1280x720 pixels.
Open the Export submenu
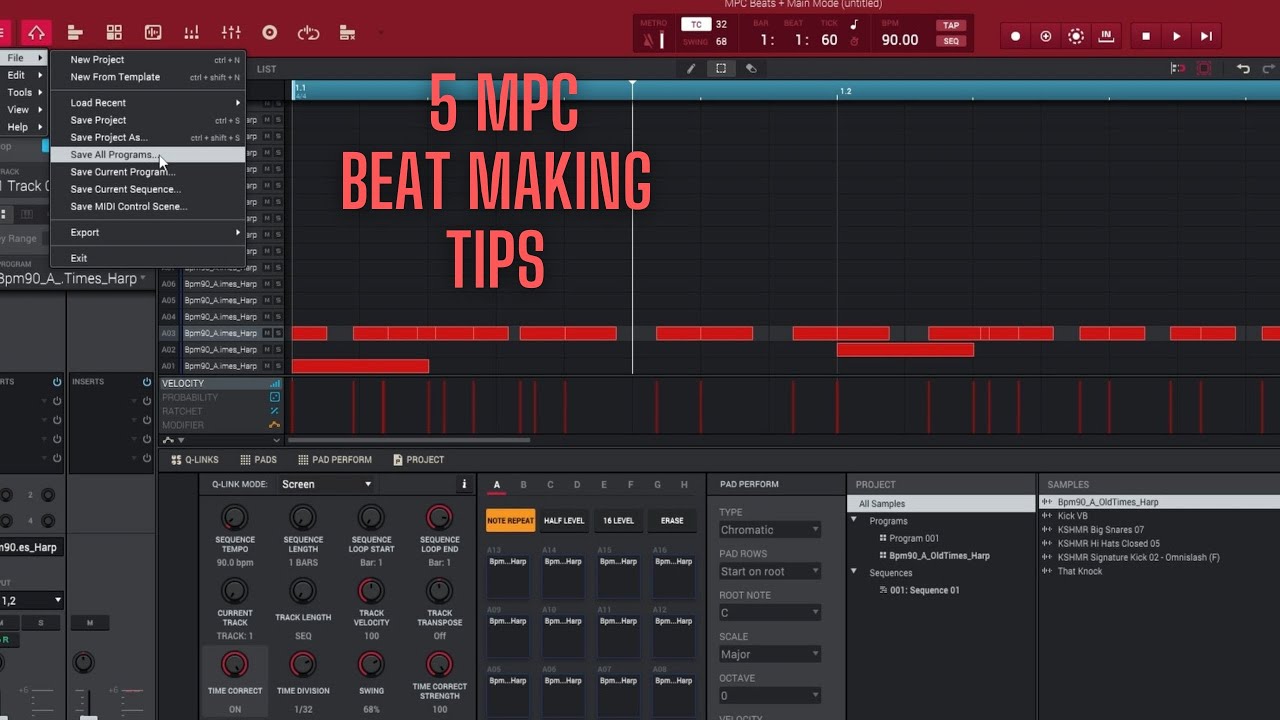(147, 233)
